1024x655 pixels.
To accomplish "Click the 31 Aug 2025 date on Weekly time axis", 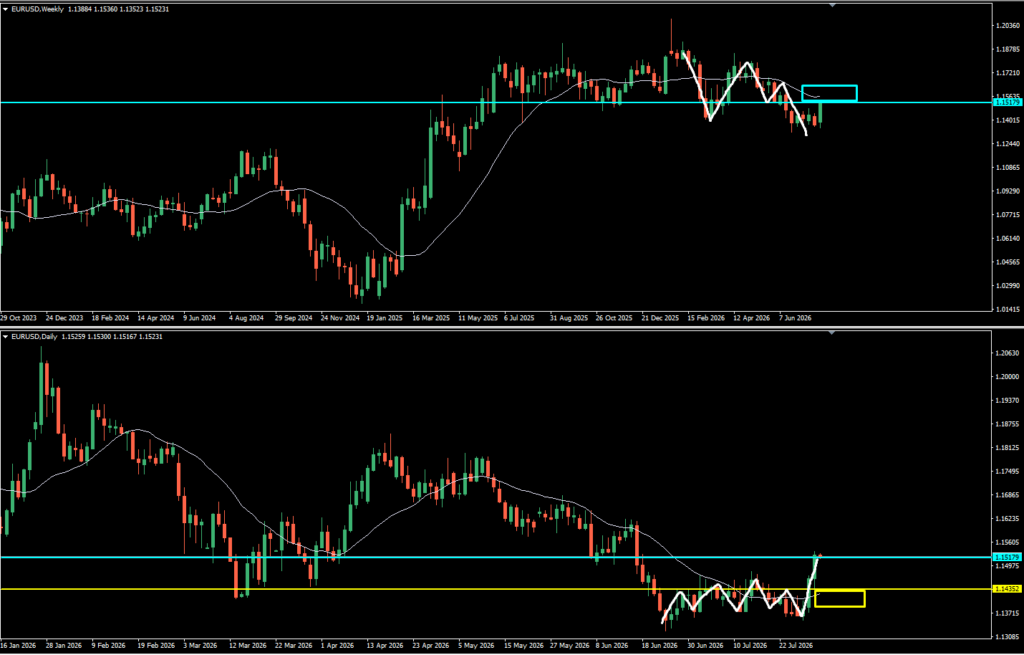I will [x=569, y=318].
